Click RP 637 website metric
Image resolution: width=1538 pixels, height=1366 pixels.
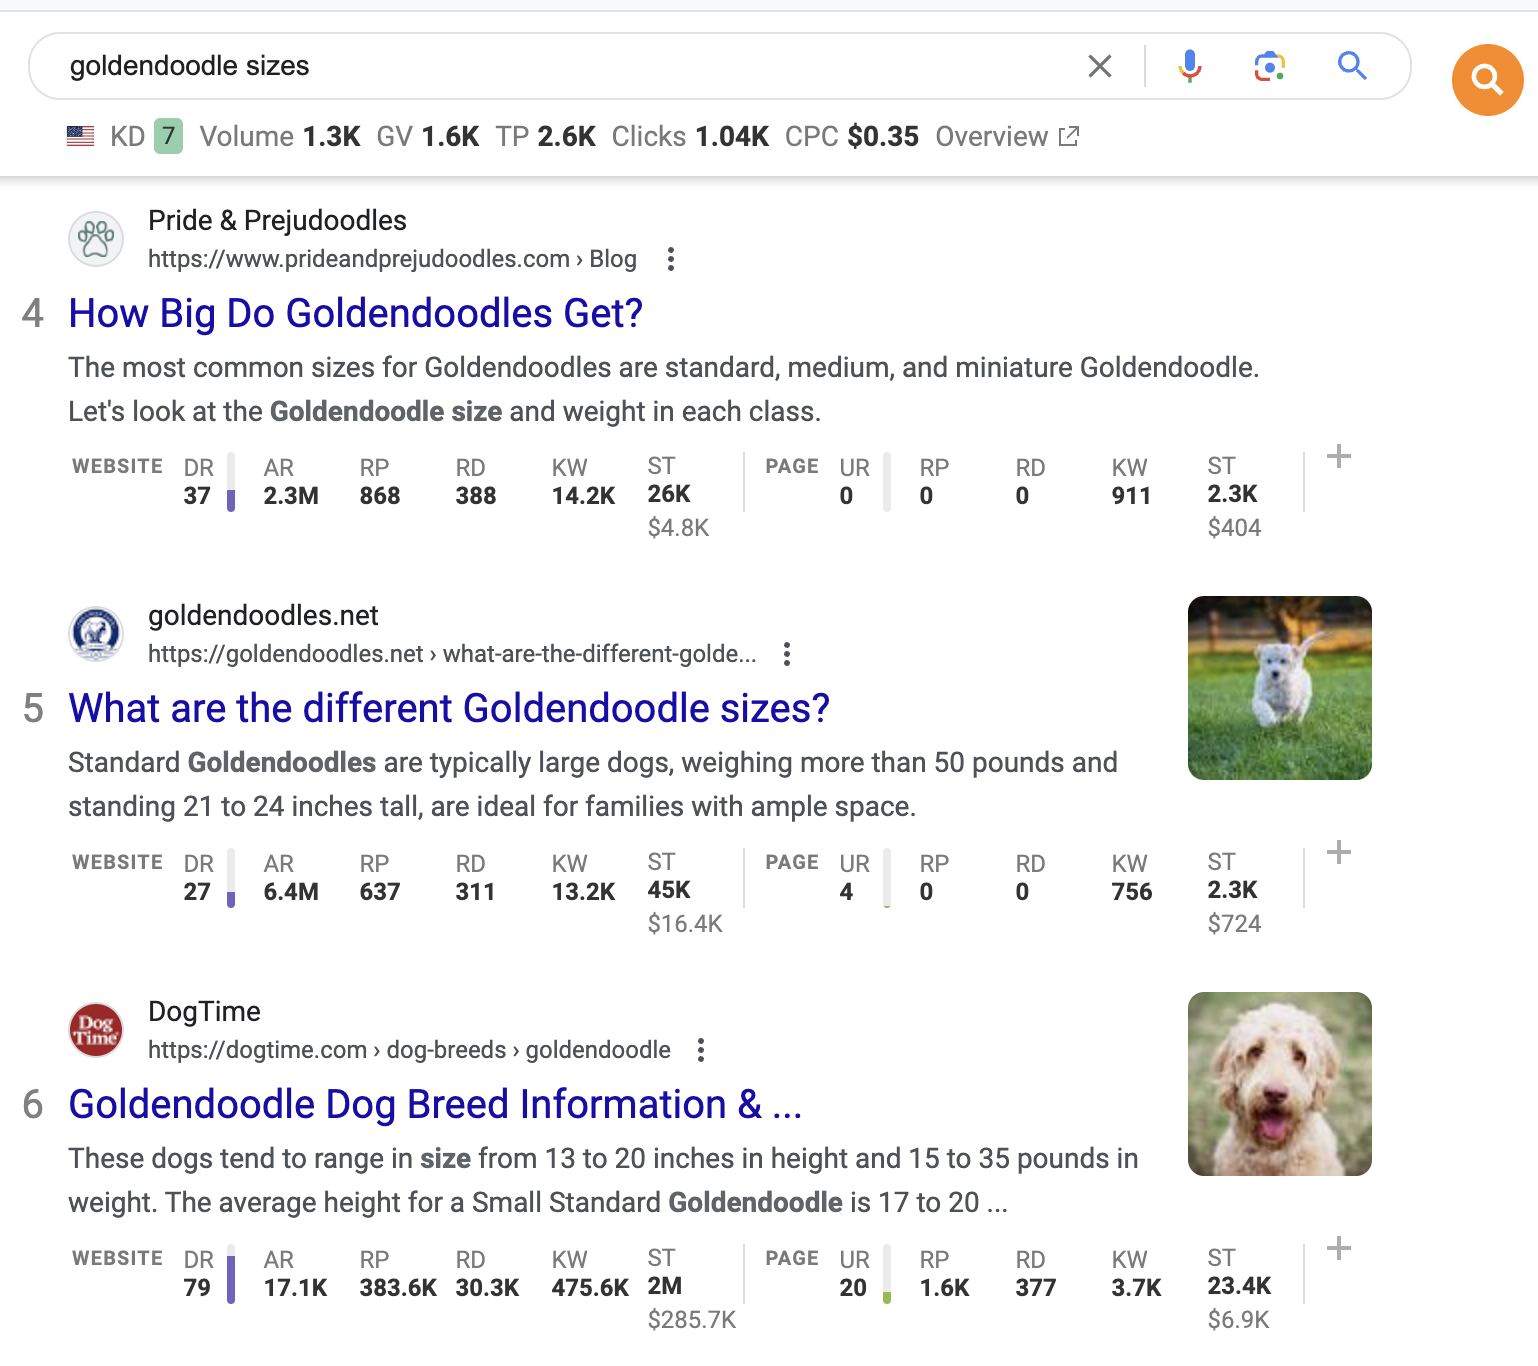click(x=380, y=878)
